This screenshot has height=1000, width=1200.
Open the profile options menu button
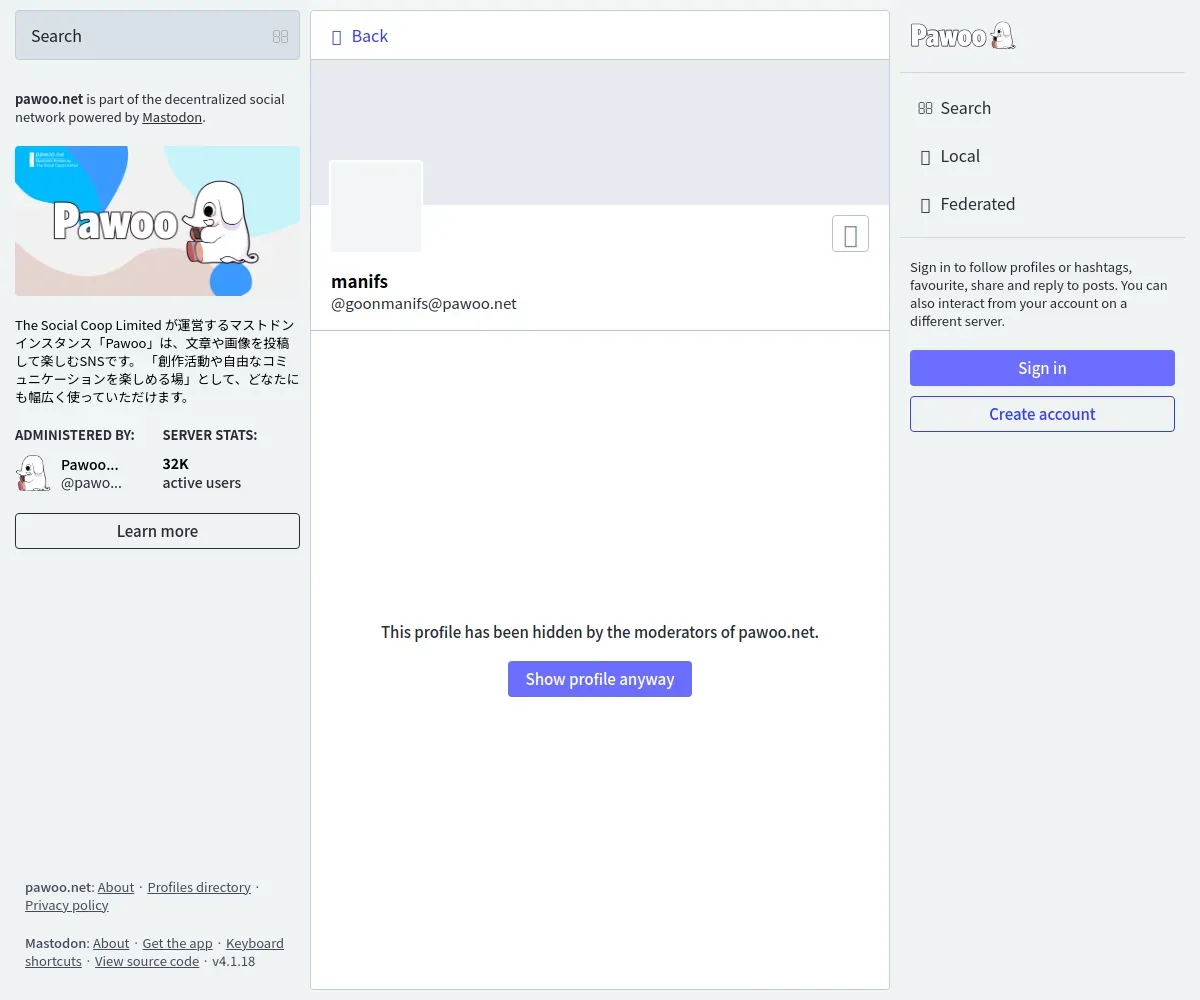pyautogui.click(x=850, y=234)
